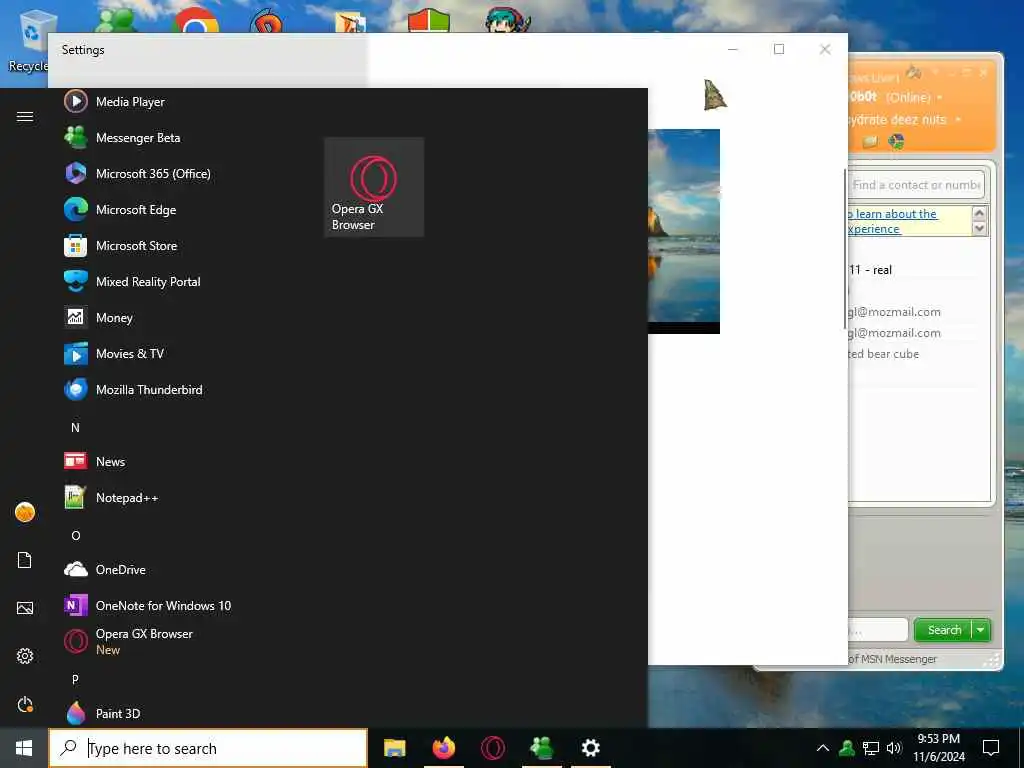Click the mail envelope icon in Messenger

pyautogui.click(x=870, y=142)
